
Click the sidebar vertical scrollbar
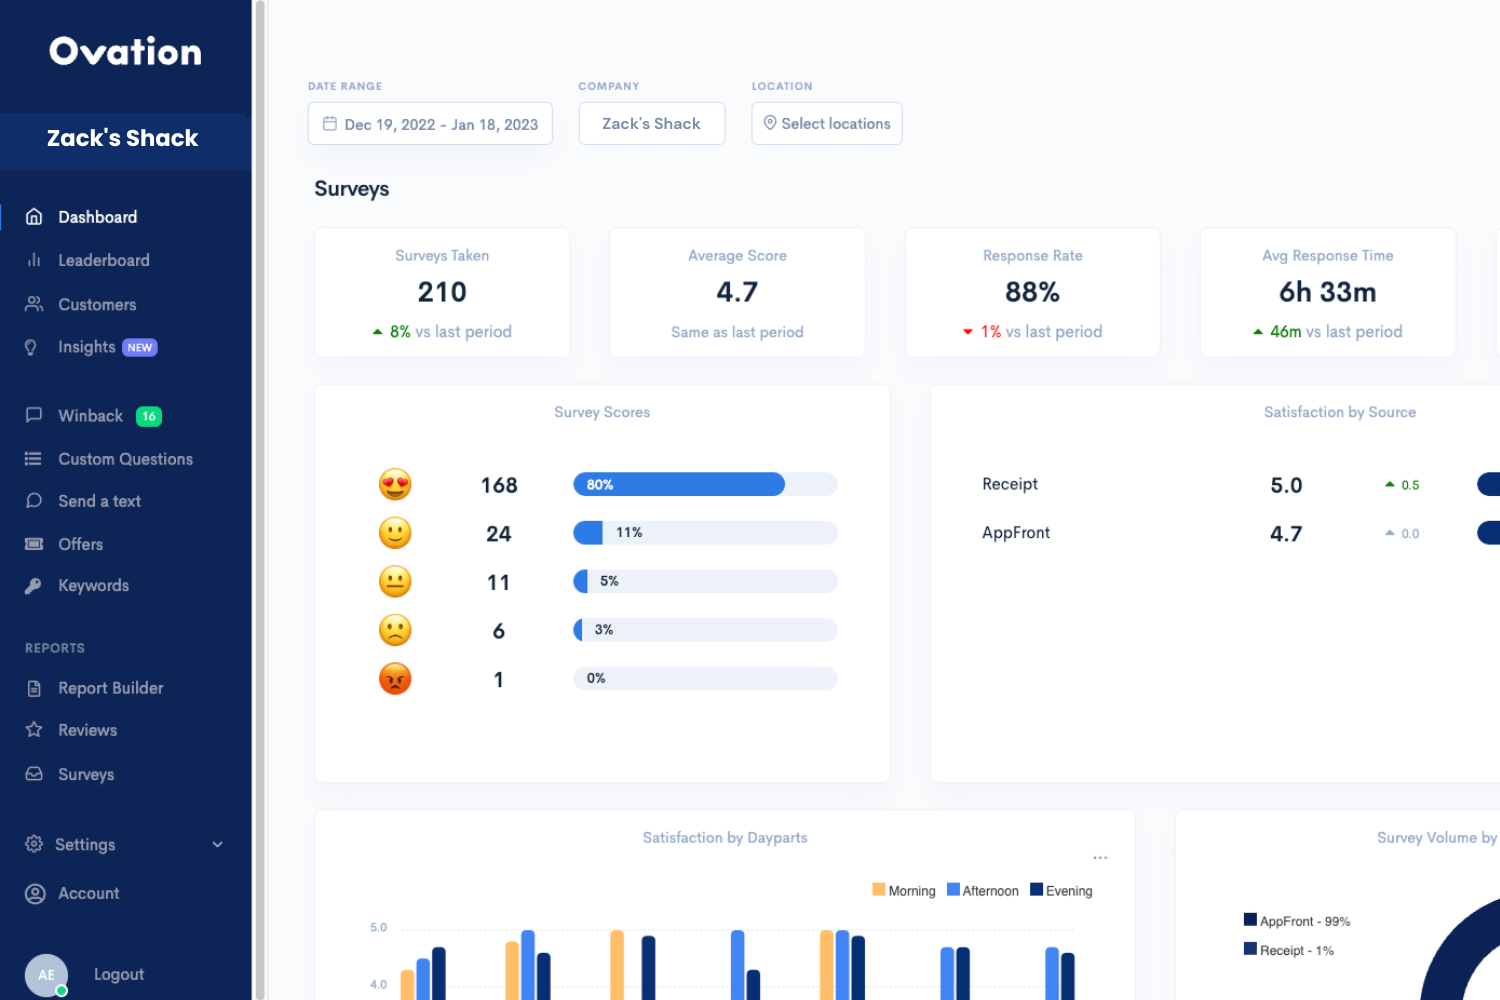point(260,500)
